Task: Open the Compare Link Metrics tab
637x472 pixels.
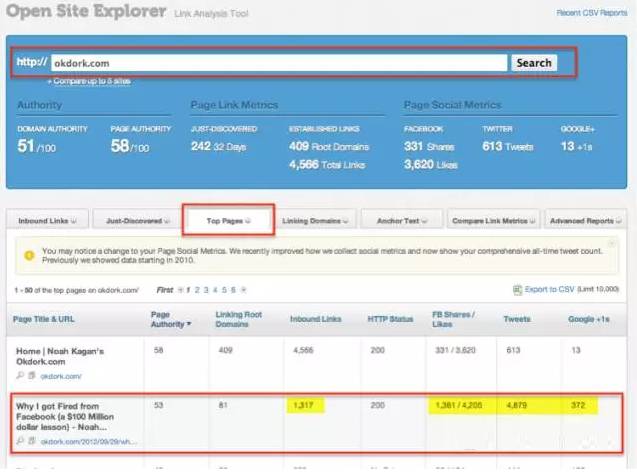Action: click(x=494, y=221)
